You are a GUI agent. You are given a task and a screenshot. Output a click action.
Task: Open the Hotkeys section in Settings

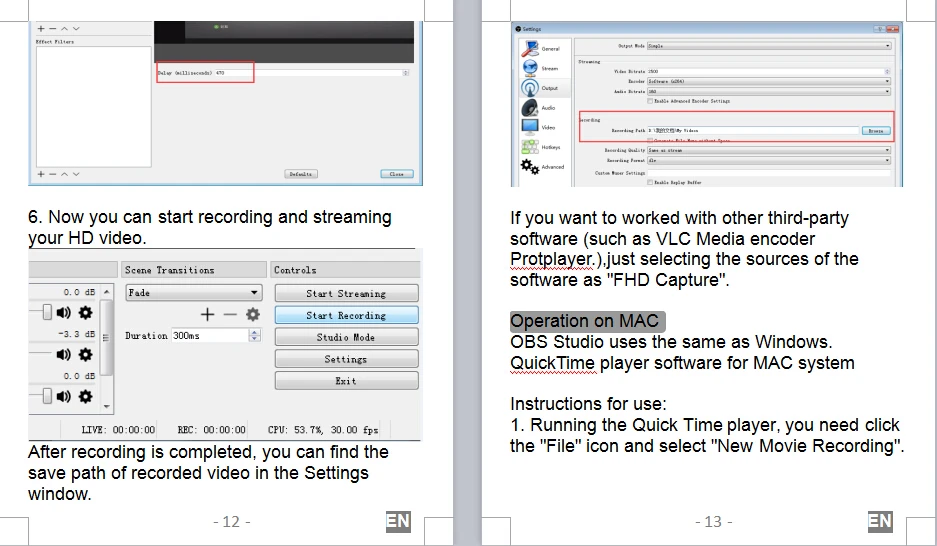pyautogui.click(x=541, y=147)
